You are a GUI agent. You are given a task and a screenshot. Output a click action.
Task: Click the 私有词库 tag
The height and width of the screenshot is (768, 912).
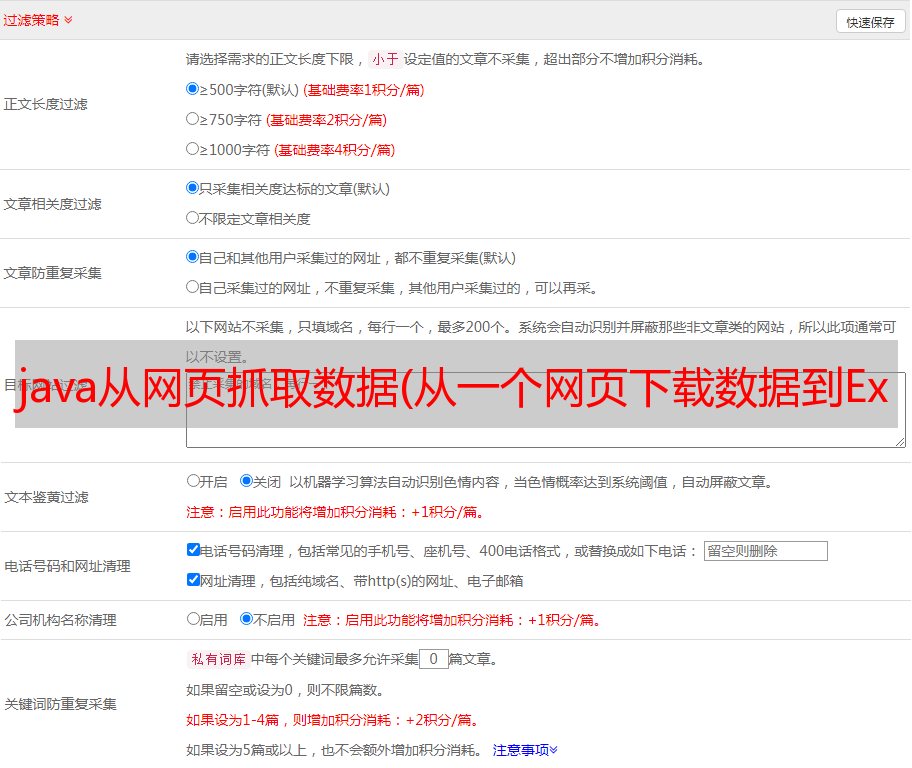click(219, 659)
